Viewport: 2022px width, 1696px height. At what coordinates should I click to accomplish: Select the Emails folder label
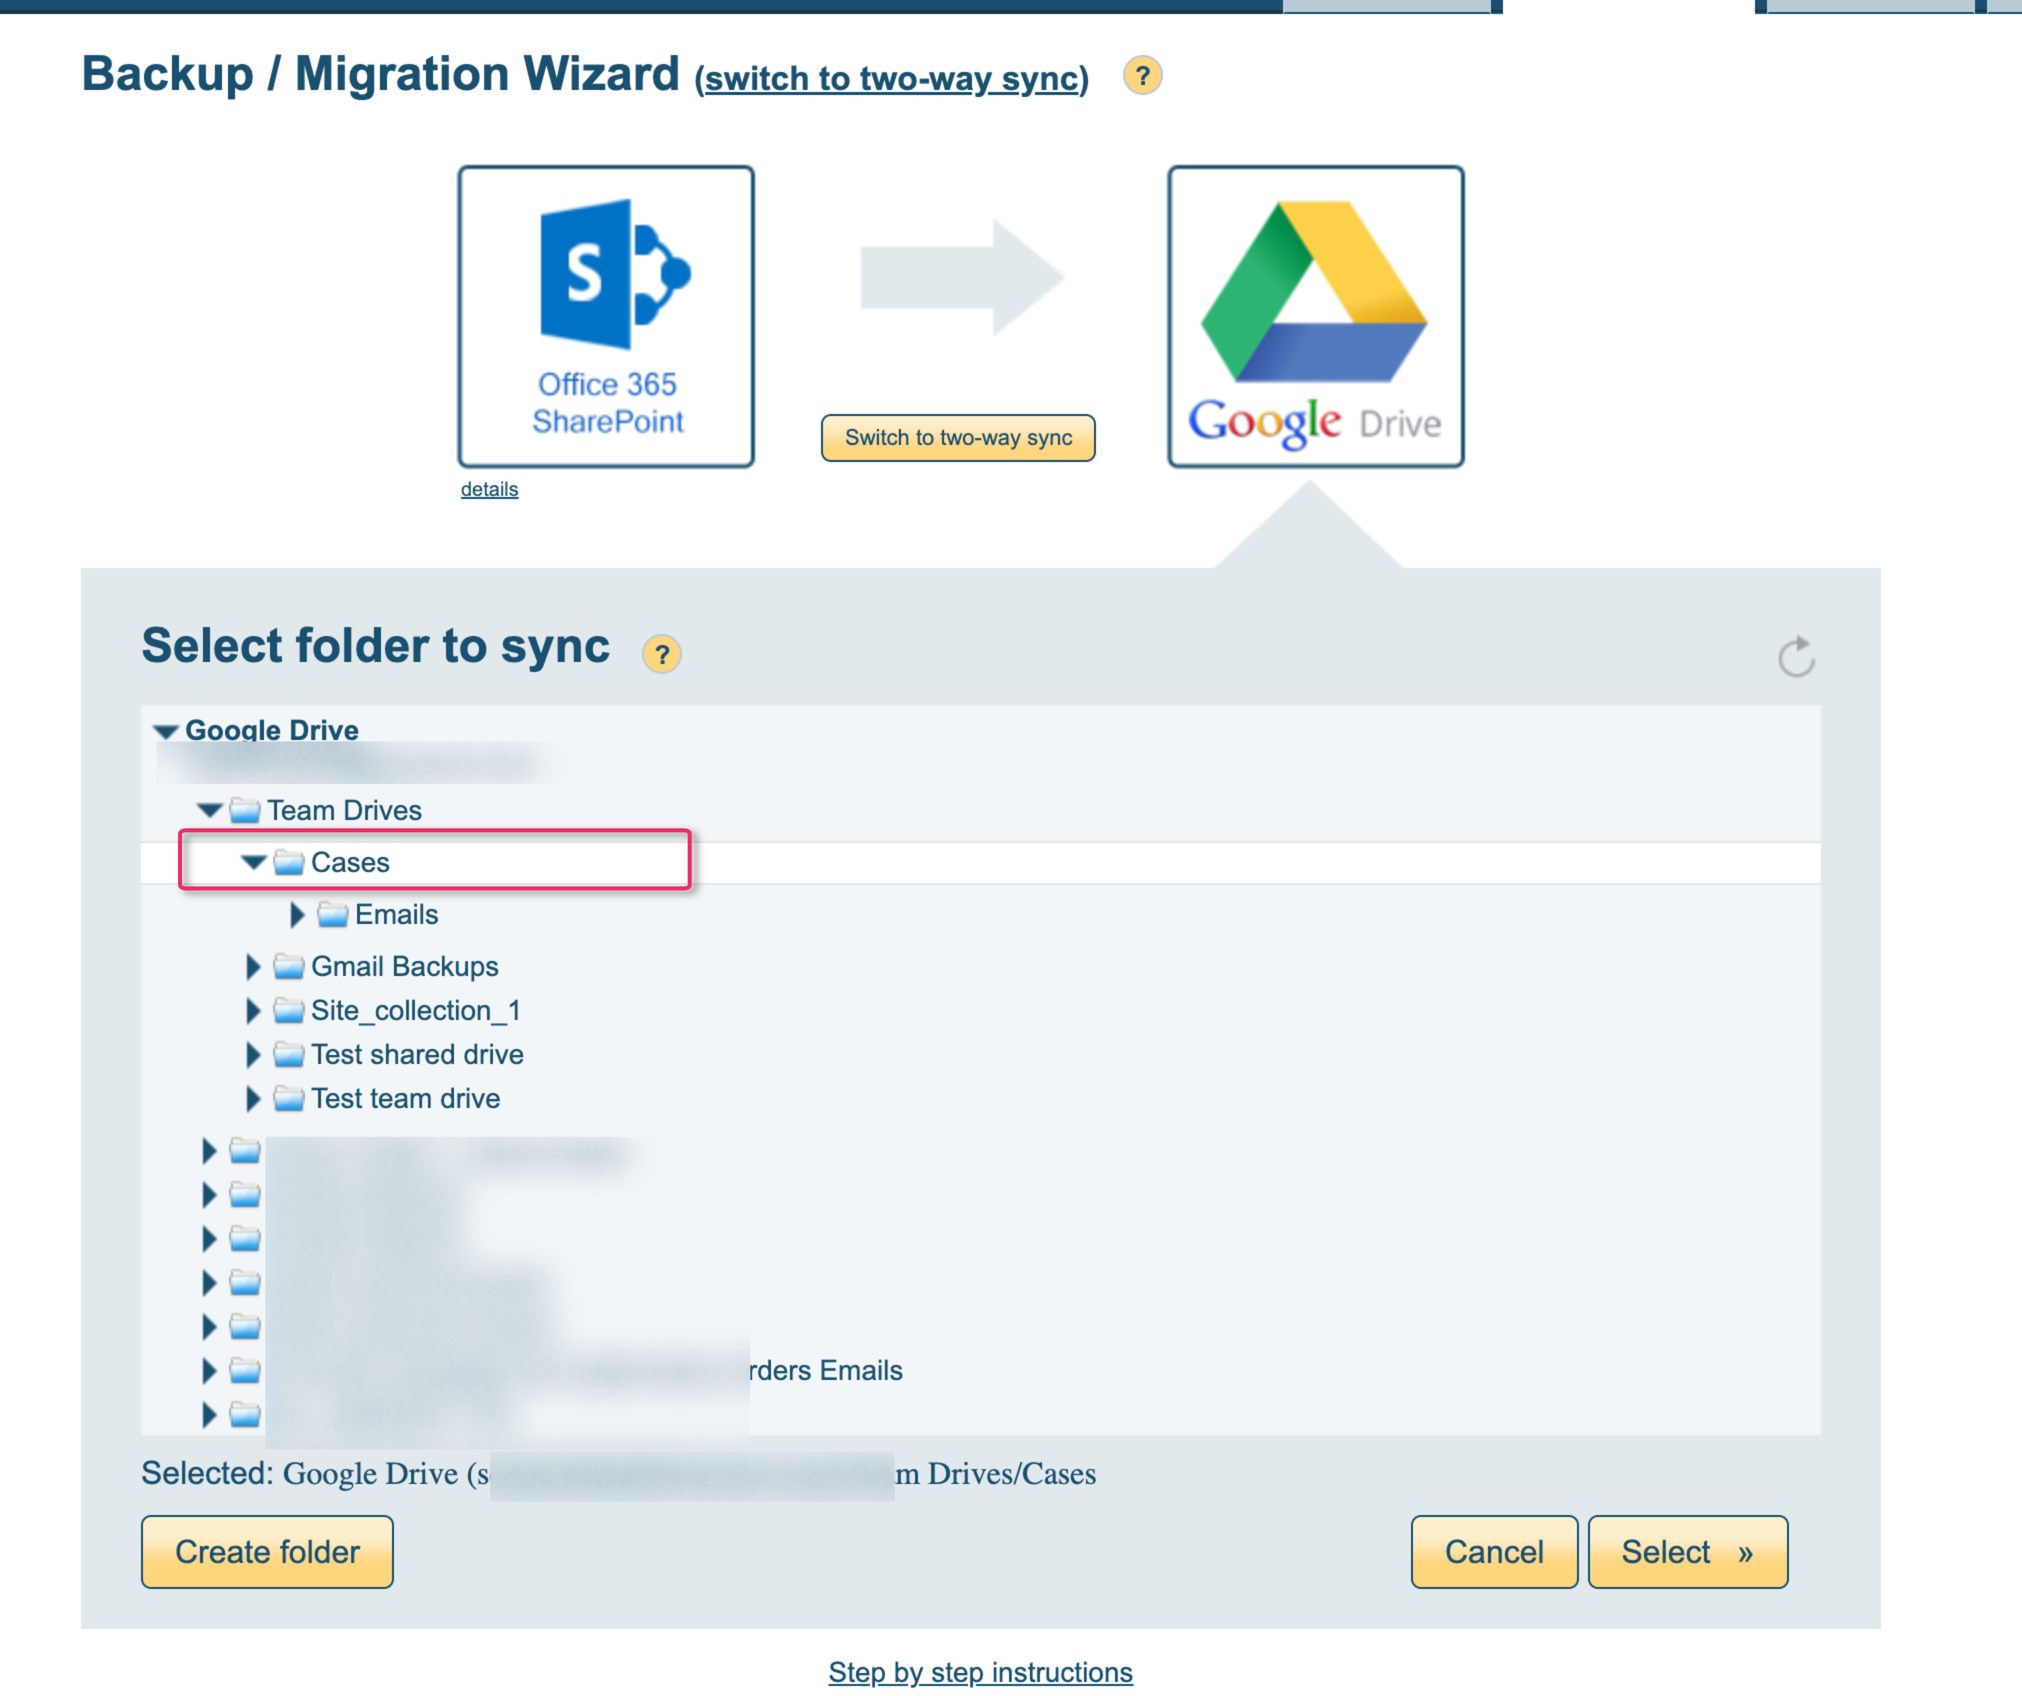(x=396, y=914)
